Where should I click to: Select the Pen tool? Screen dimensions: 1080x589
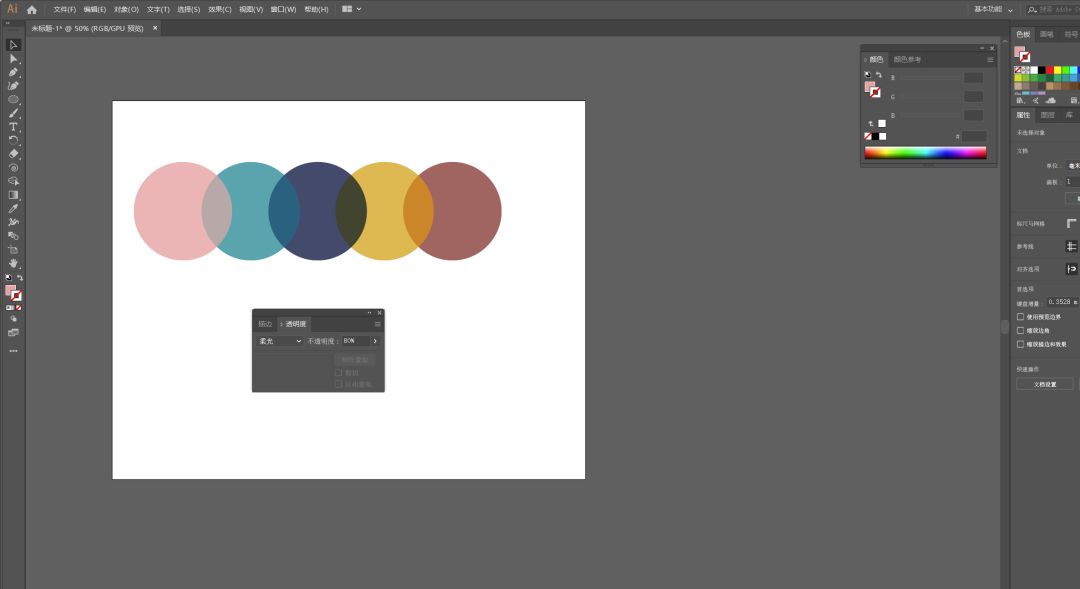coord(13,72)
